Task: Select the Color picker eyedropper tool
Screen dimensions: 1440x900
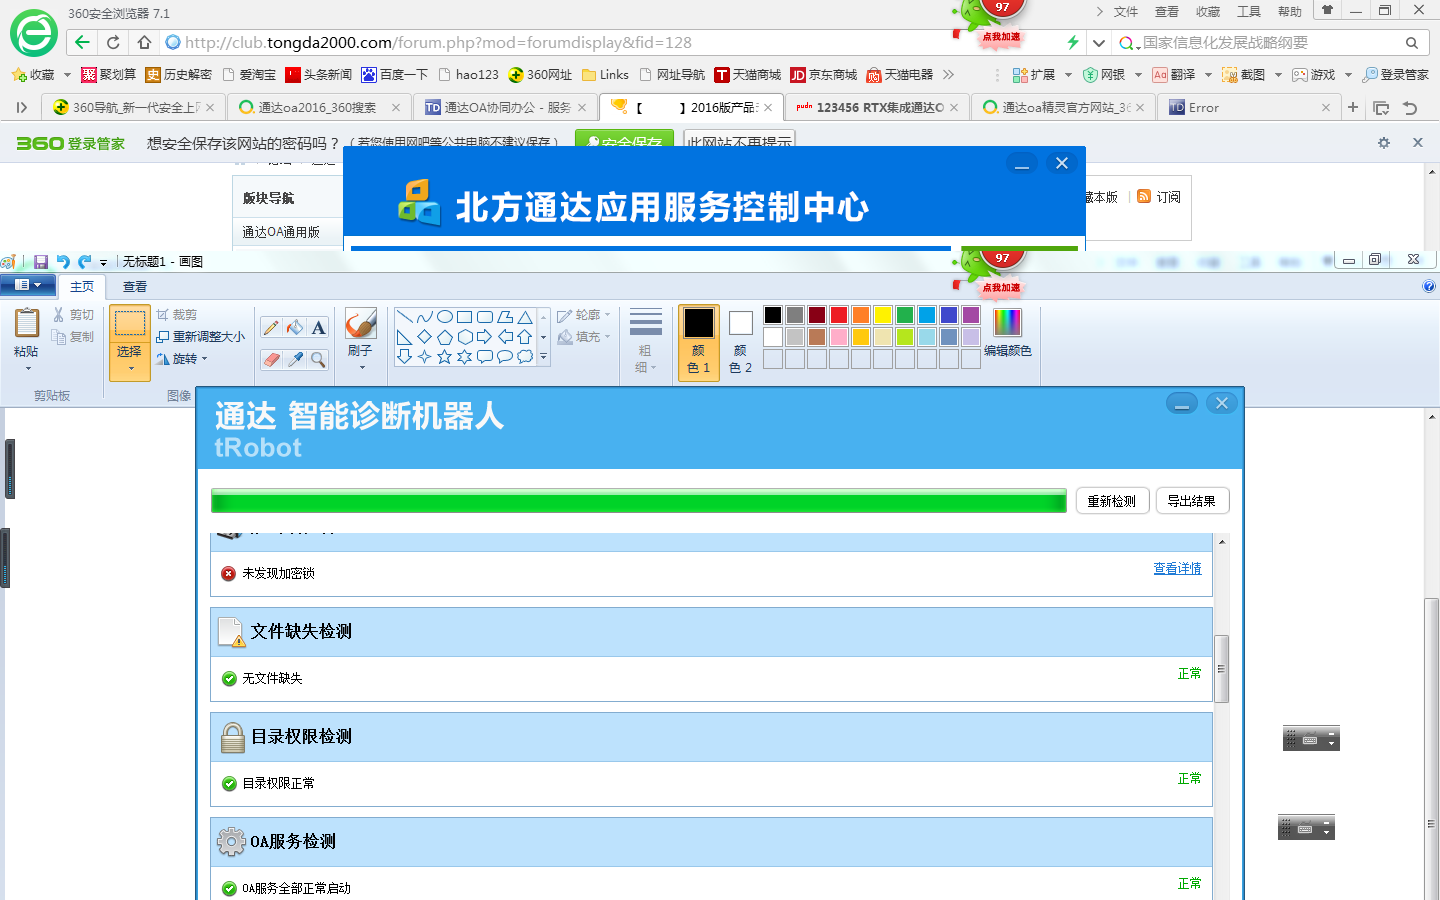Action: [295, 359]
